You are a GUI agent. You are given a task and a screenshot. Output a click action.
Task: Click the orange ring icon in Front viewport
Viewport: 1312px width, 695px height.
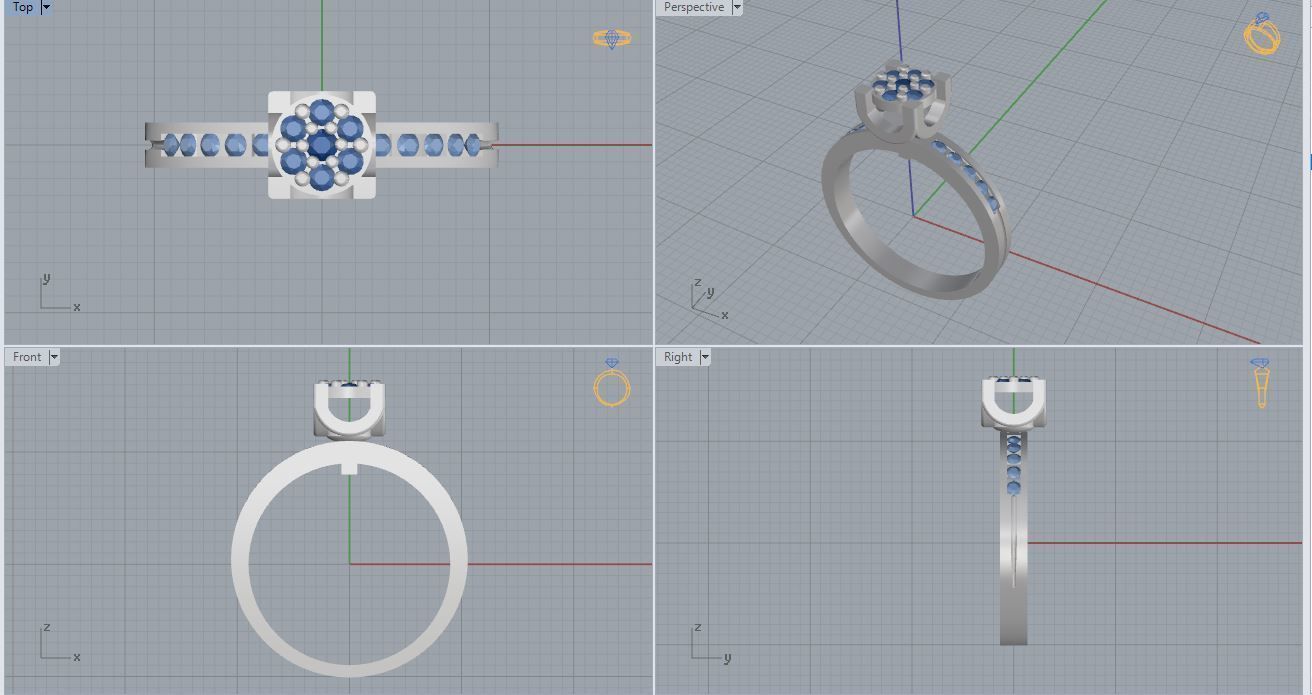[612, 382]
